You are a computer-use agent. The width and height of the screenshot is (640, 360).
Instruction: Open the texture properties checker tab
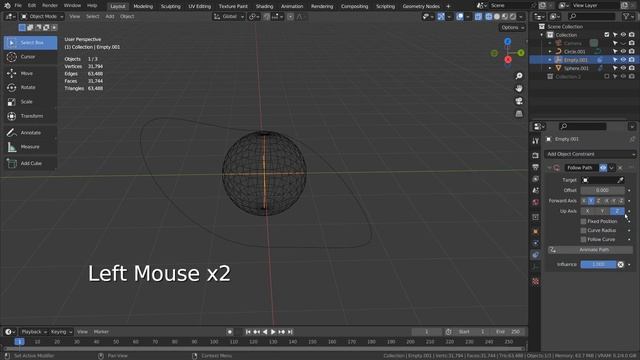[536, 282]
